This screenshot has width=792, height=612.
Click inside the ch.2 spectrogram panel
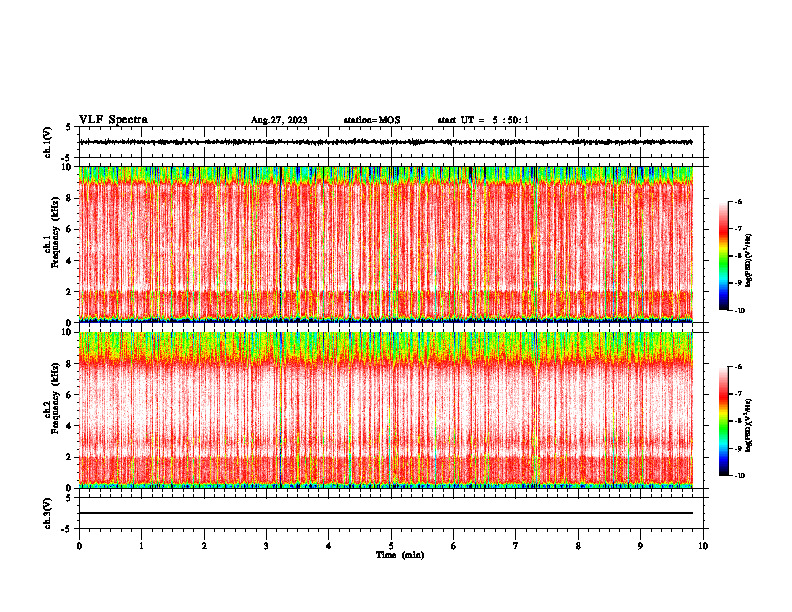click(x=386, y=410)
